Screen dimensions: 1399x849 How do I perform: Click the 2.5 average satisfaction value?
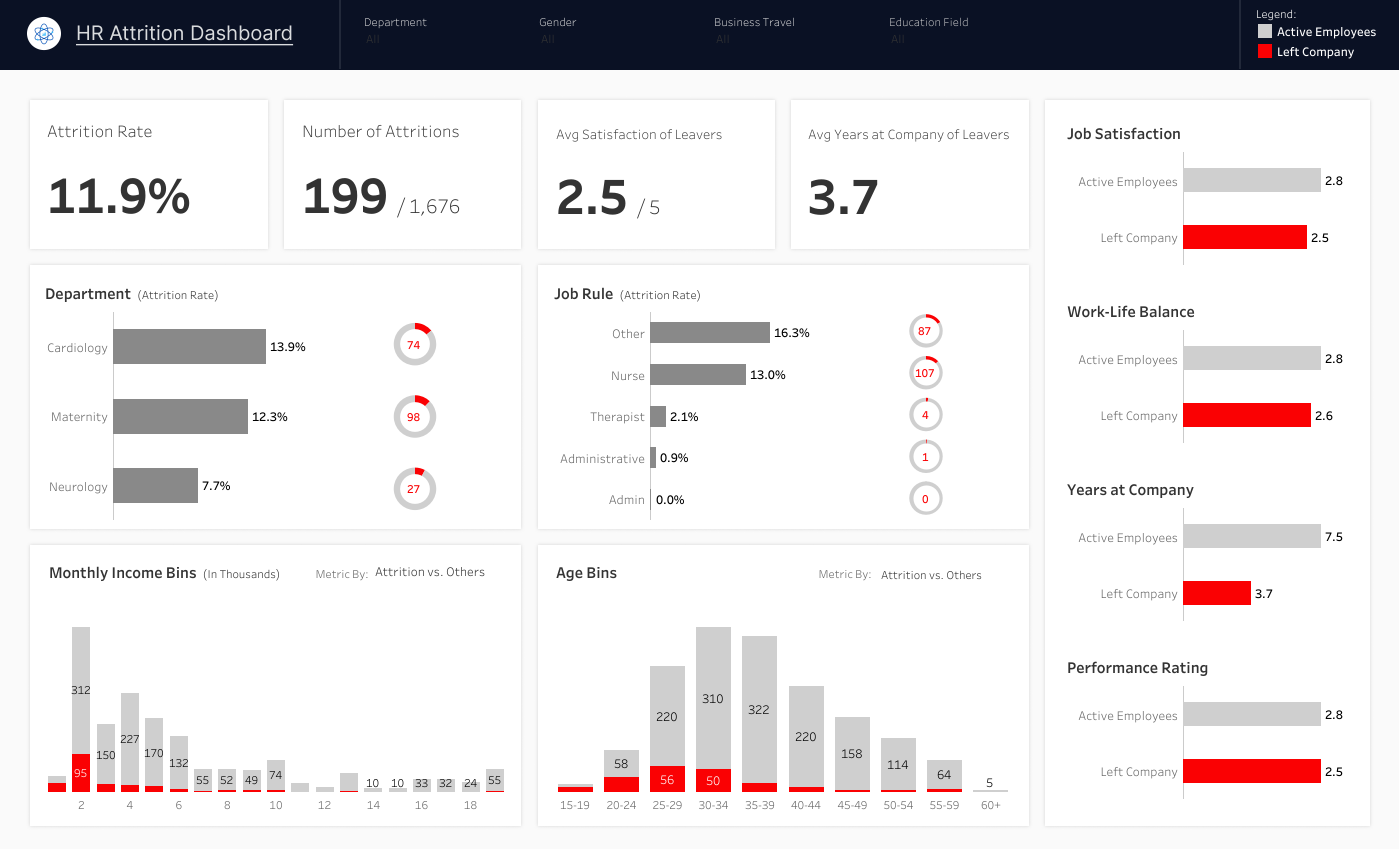coord(591,197)
